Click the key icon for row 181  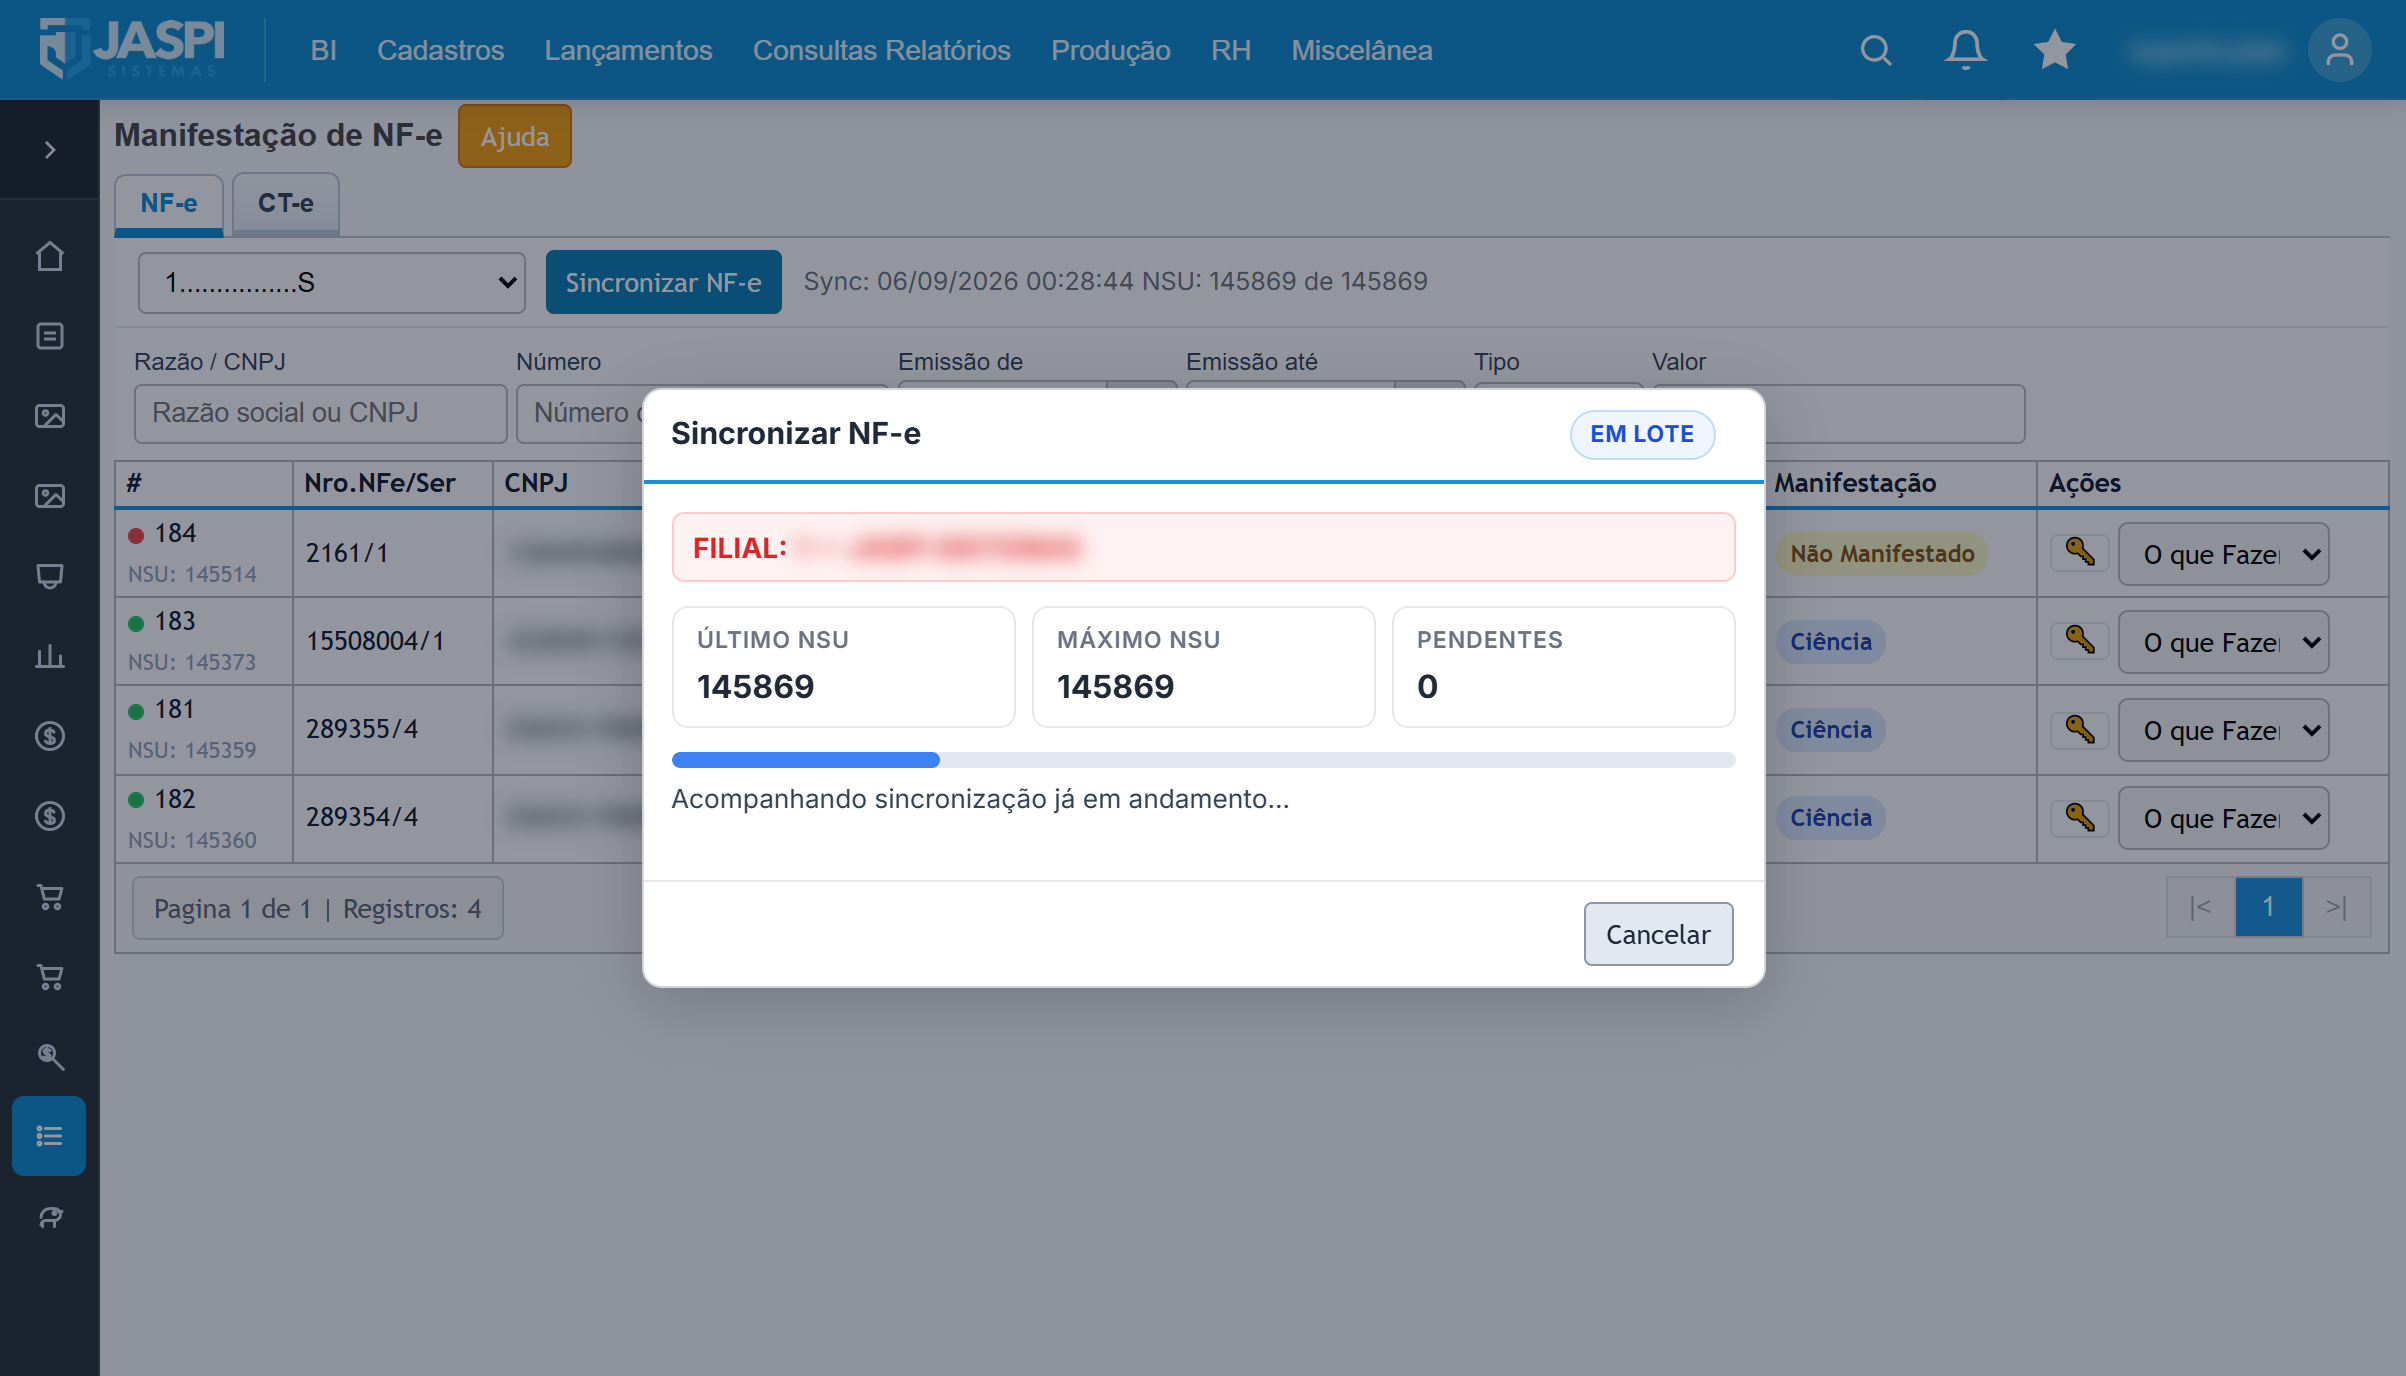2080,729
